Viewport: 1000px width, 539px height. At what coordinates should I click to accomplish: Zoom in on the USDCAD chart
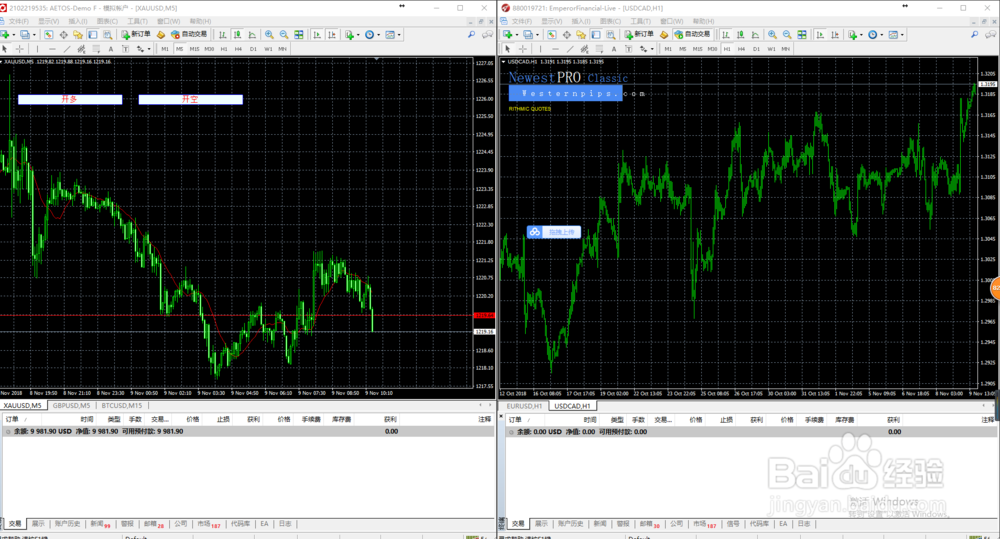[772, 34]
